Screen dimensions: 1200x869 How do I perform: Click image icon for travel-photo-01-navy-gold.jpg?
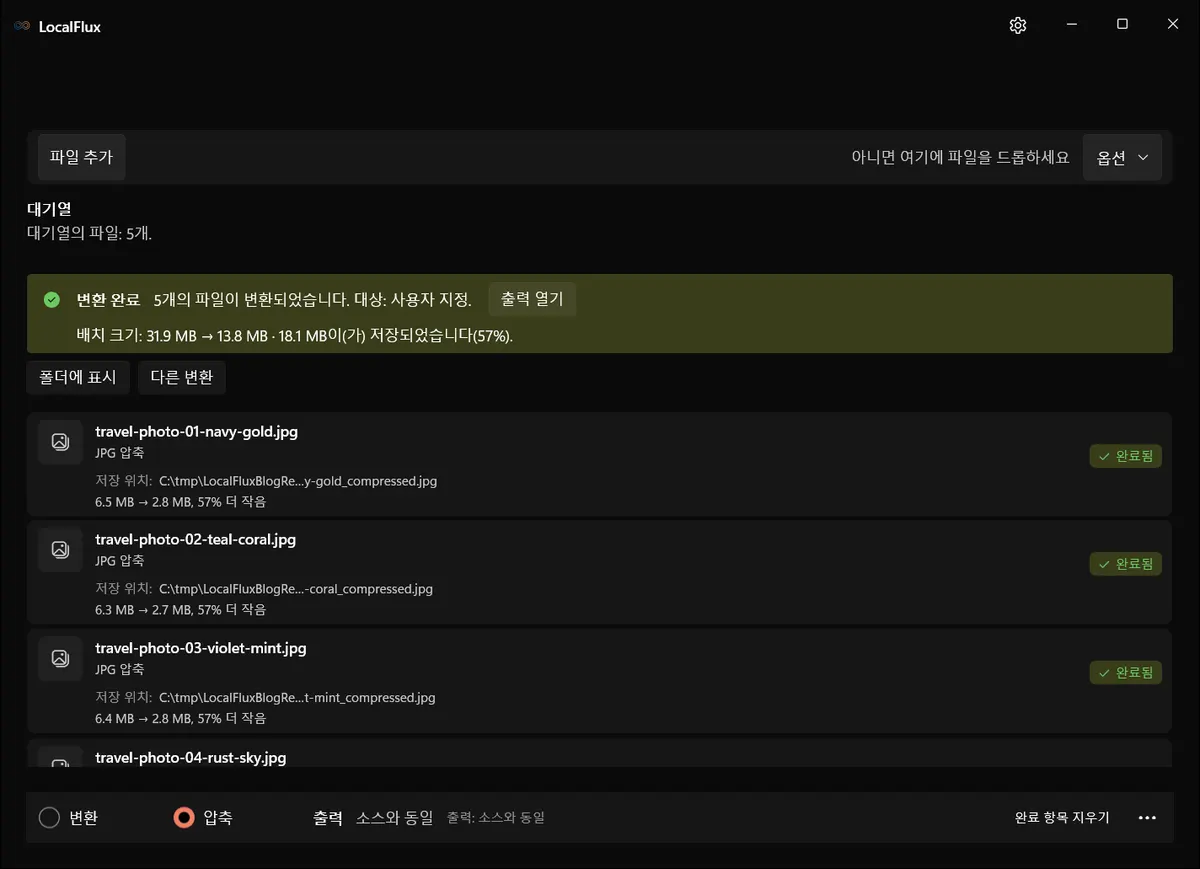[60, 442]
